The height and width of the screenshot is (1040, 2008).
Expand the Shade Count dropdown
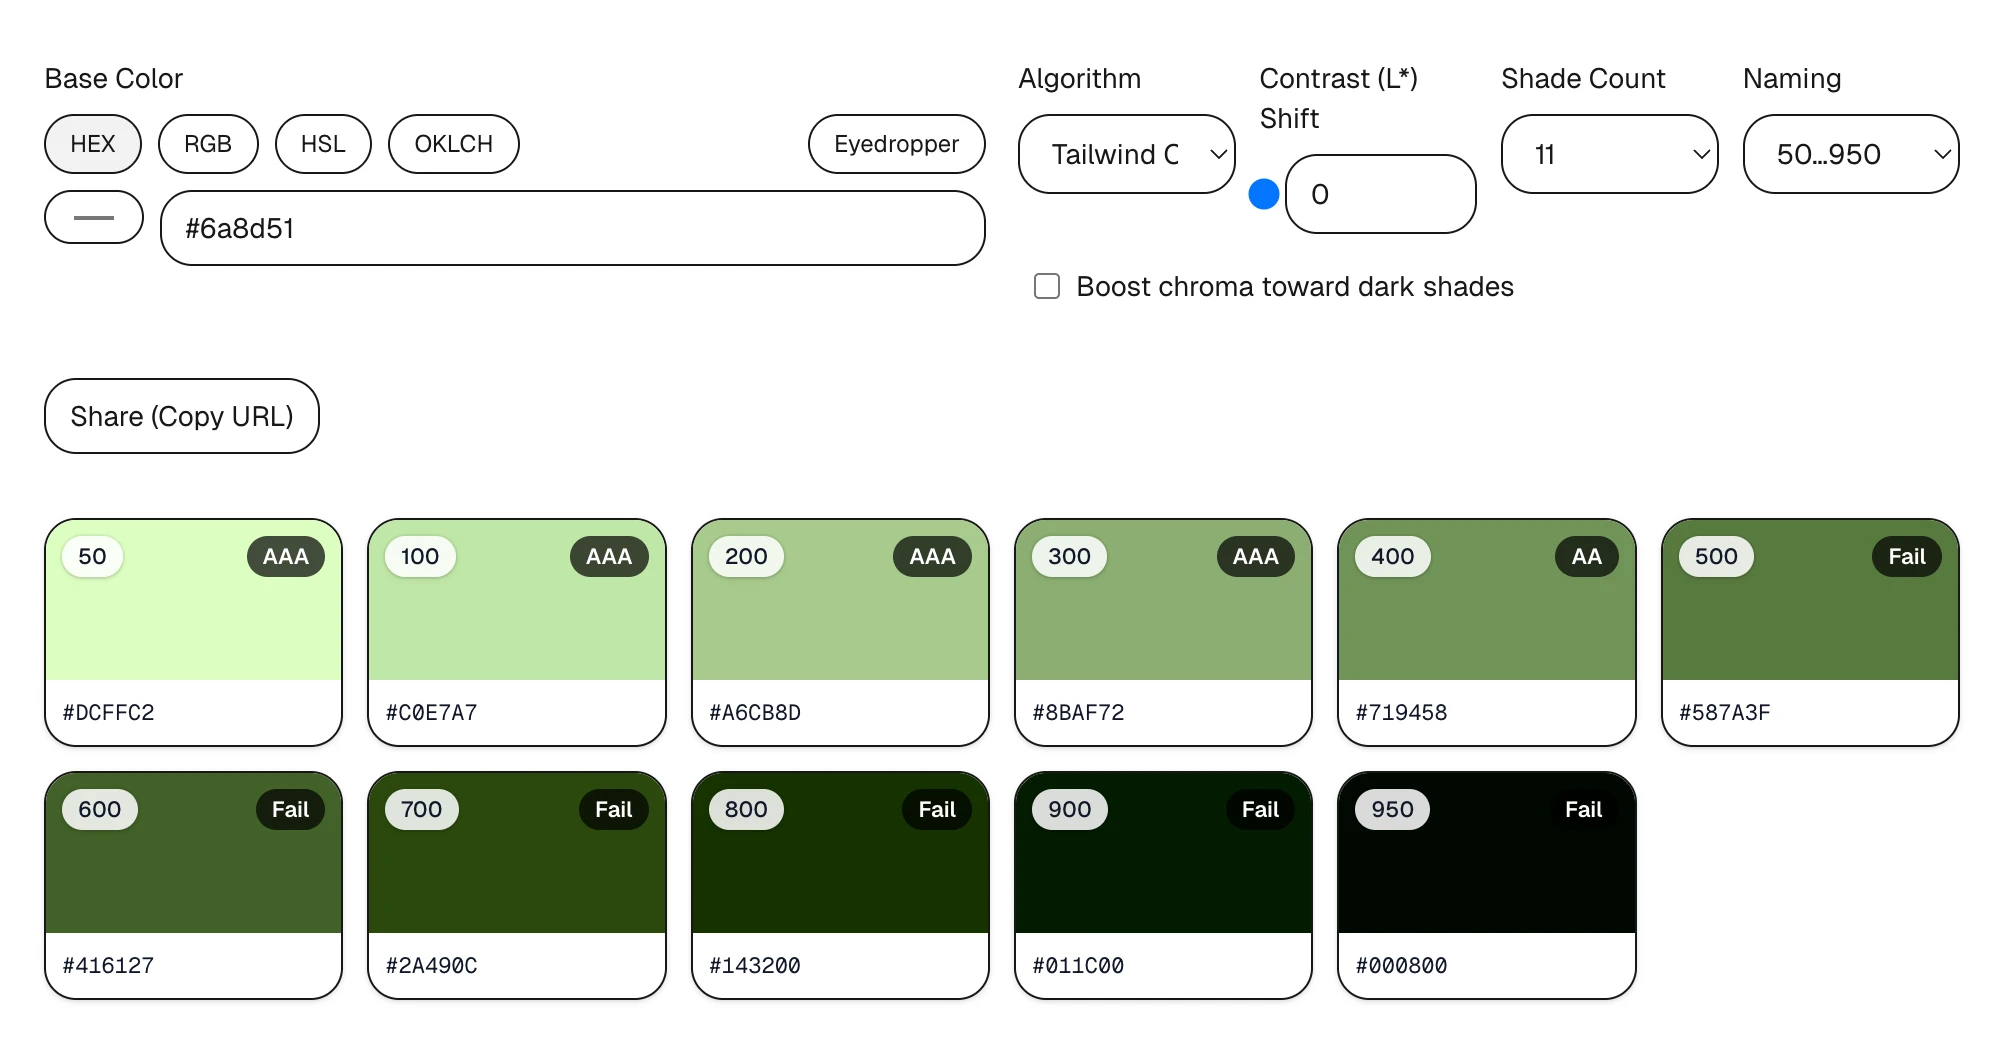(x=1609, y=154)
